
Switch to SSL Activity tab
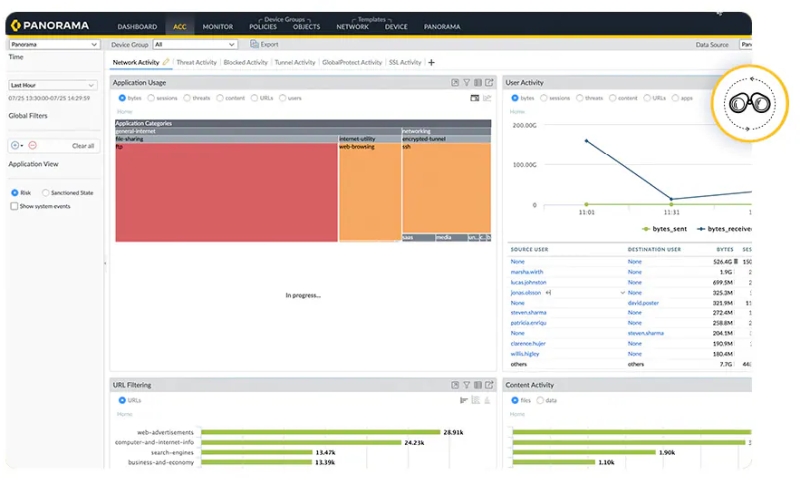pos(405,62)
